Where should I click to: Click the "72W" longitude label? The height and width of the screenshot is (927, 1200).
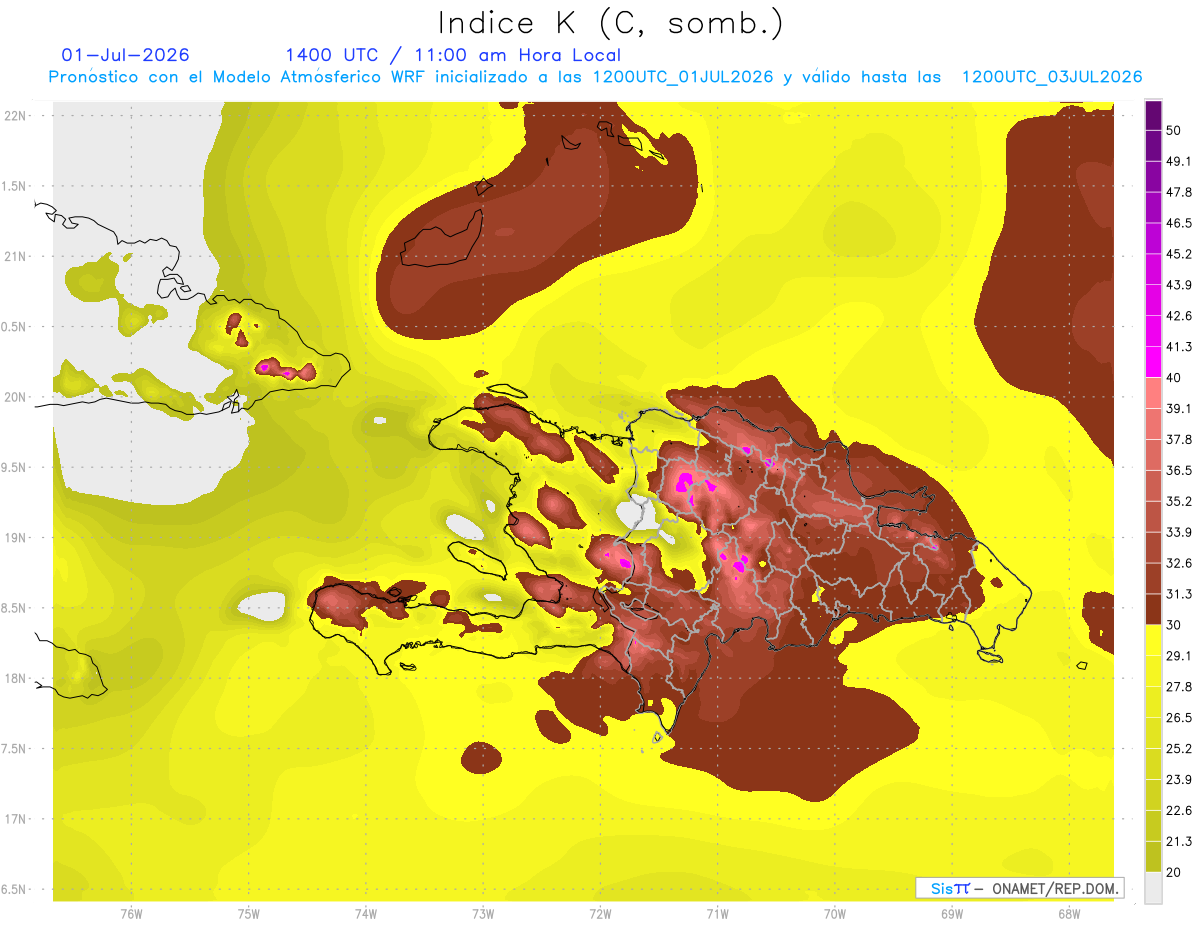coord(600,913)
